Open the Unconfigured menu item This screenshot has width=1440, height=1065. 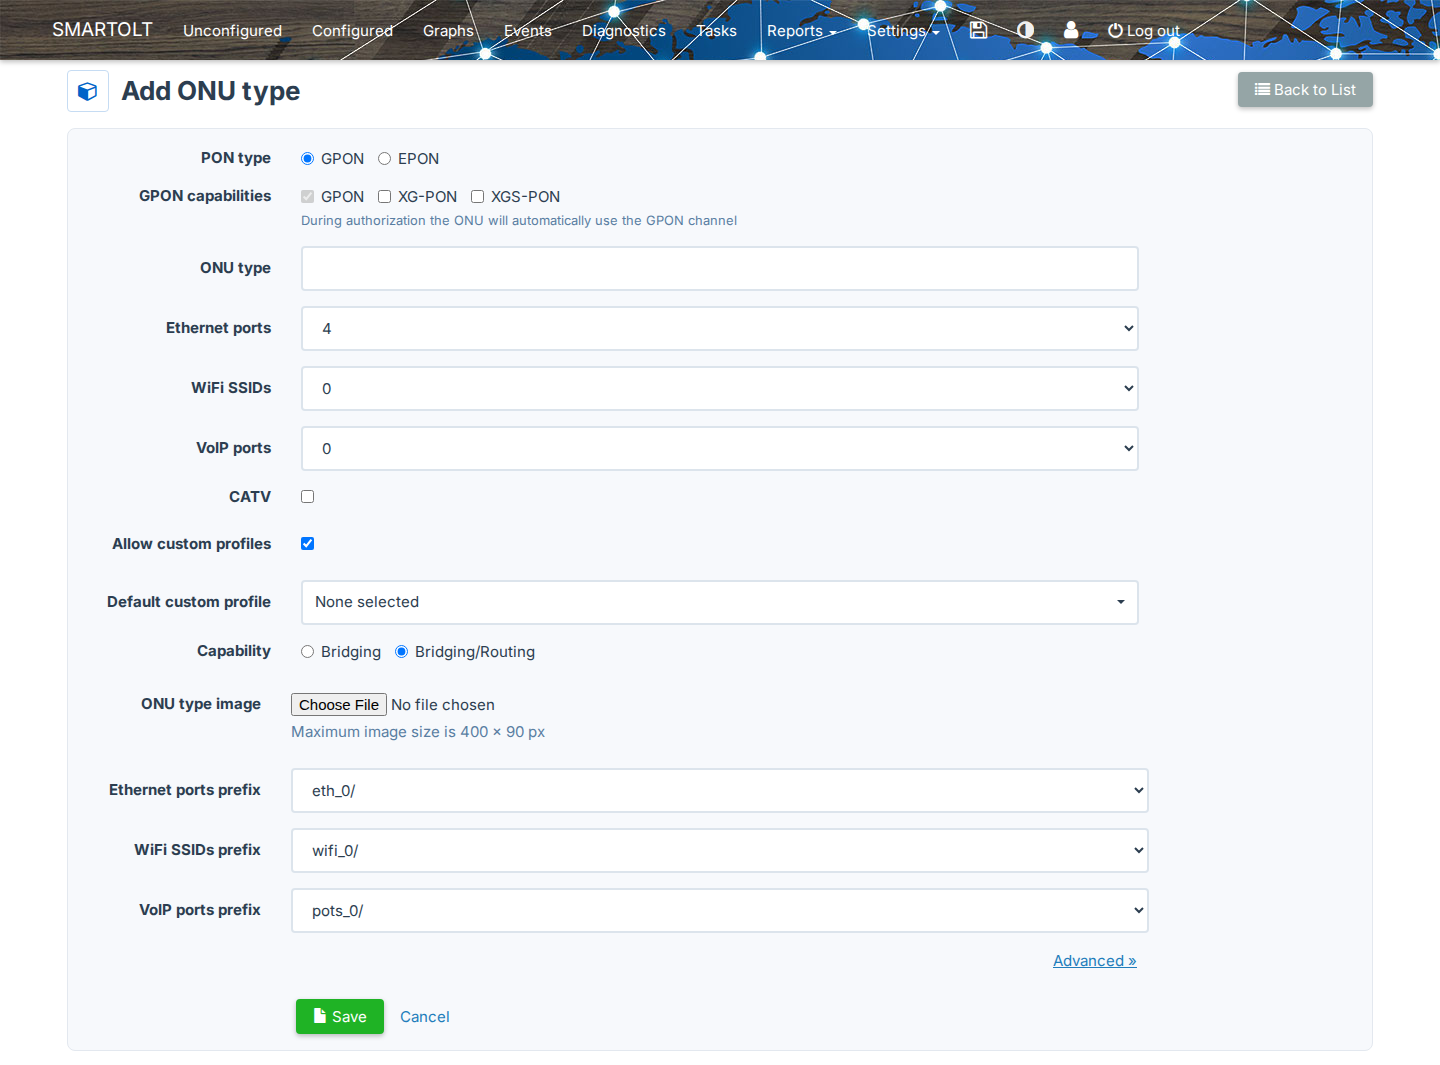232,31
